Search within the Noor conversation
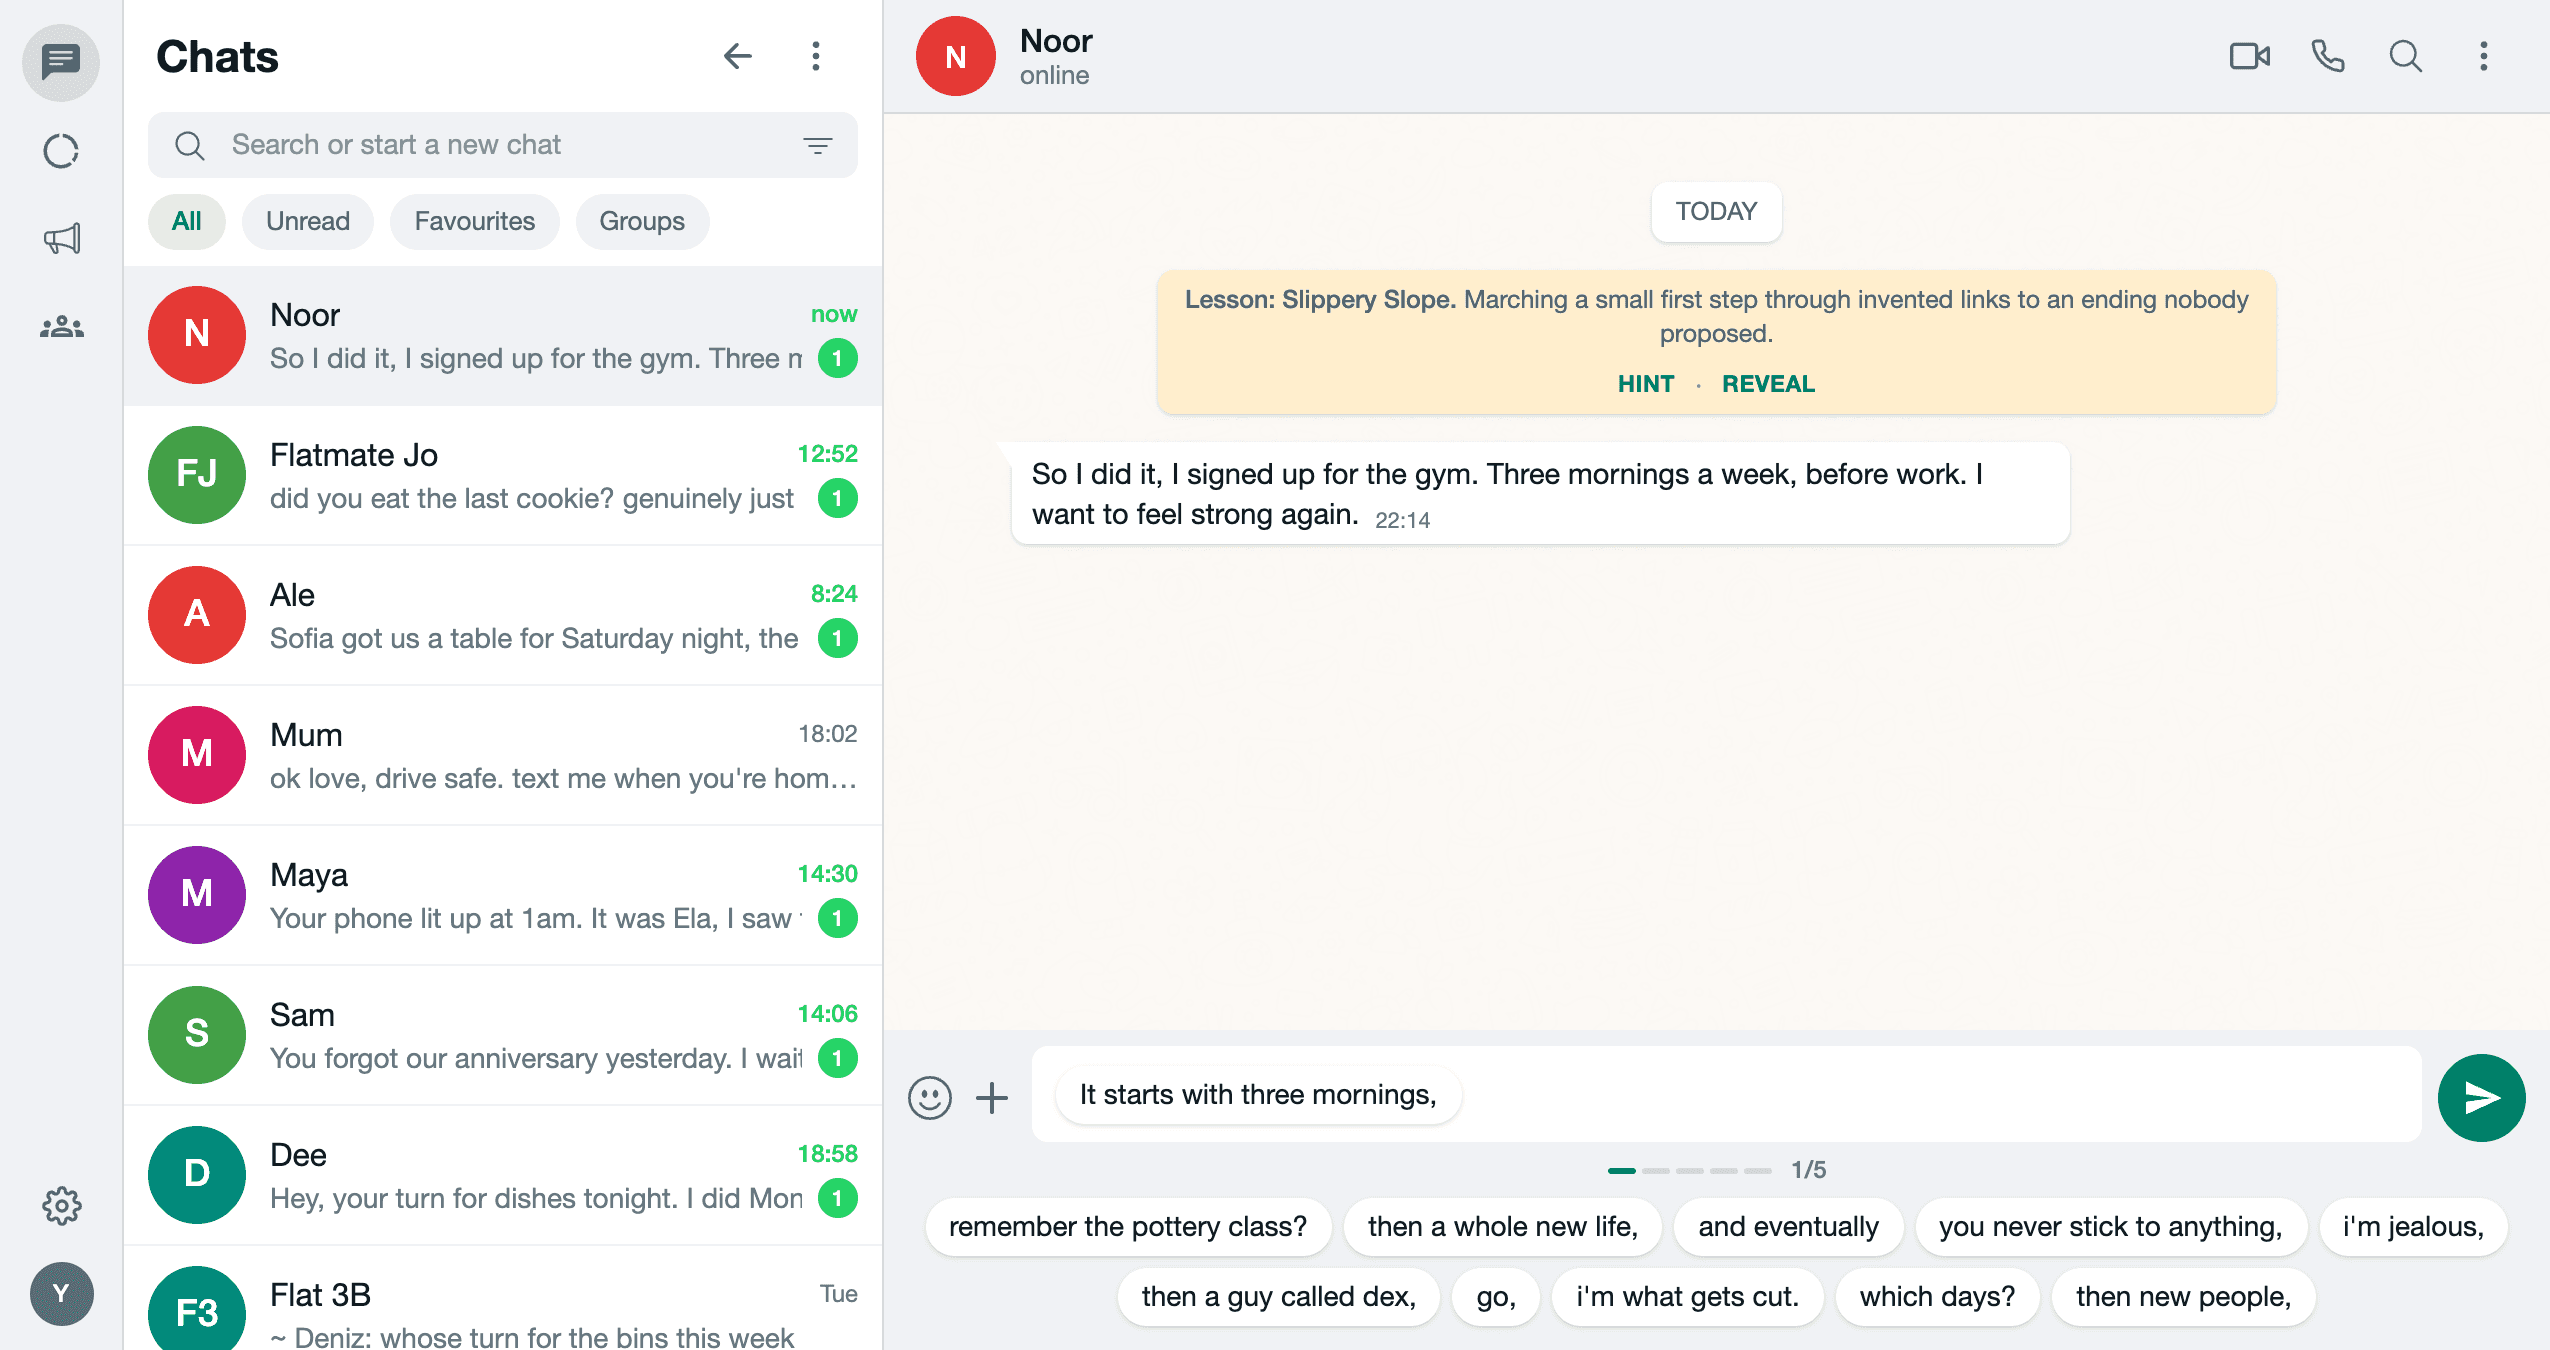Screen dimensions: 2550x1350 (x=2406, y=56)
